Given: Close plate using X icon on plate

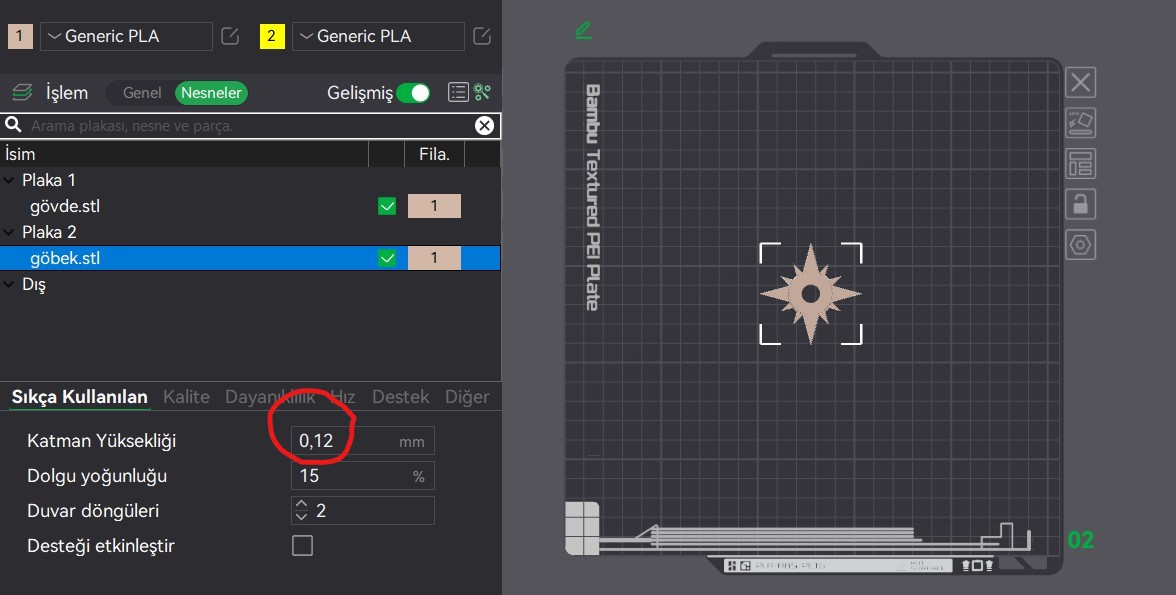Looking at the screenshot, I should point(1080,83).
